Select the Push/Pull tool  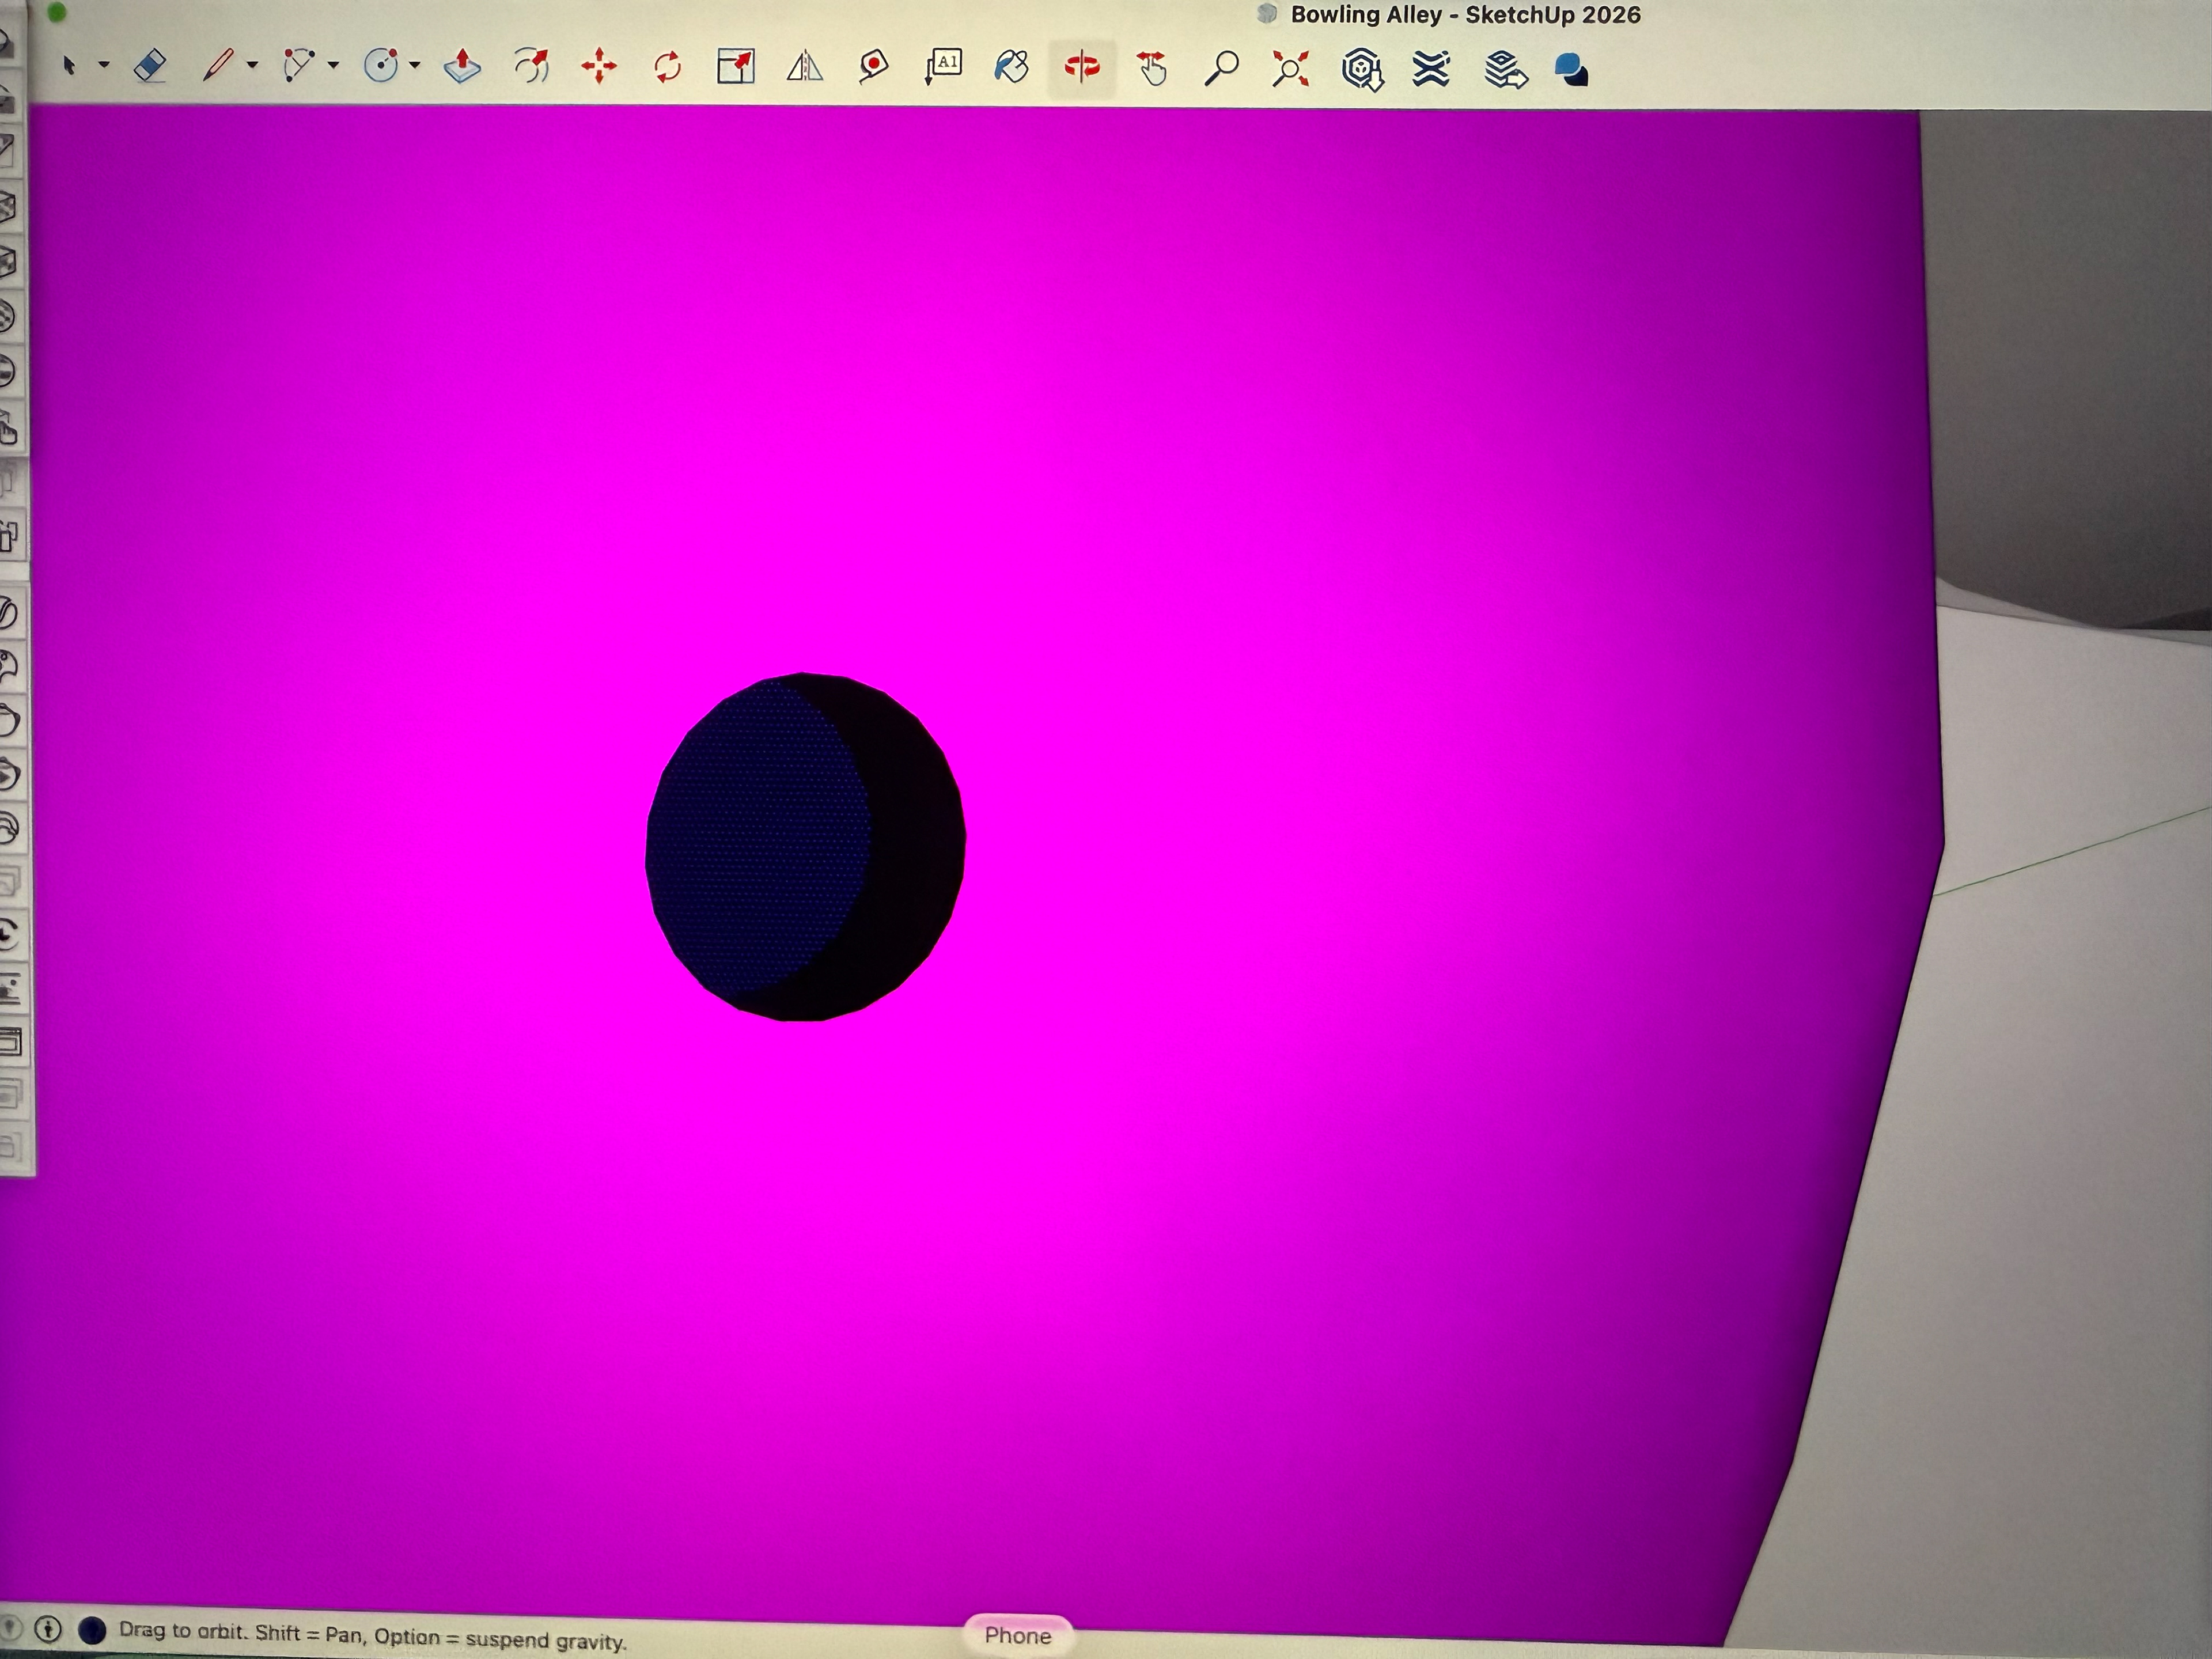click(x=462, y=66)
